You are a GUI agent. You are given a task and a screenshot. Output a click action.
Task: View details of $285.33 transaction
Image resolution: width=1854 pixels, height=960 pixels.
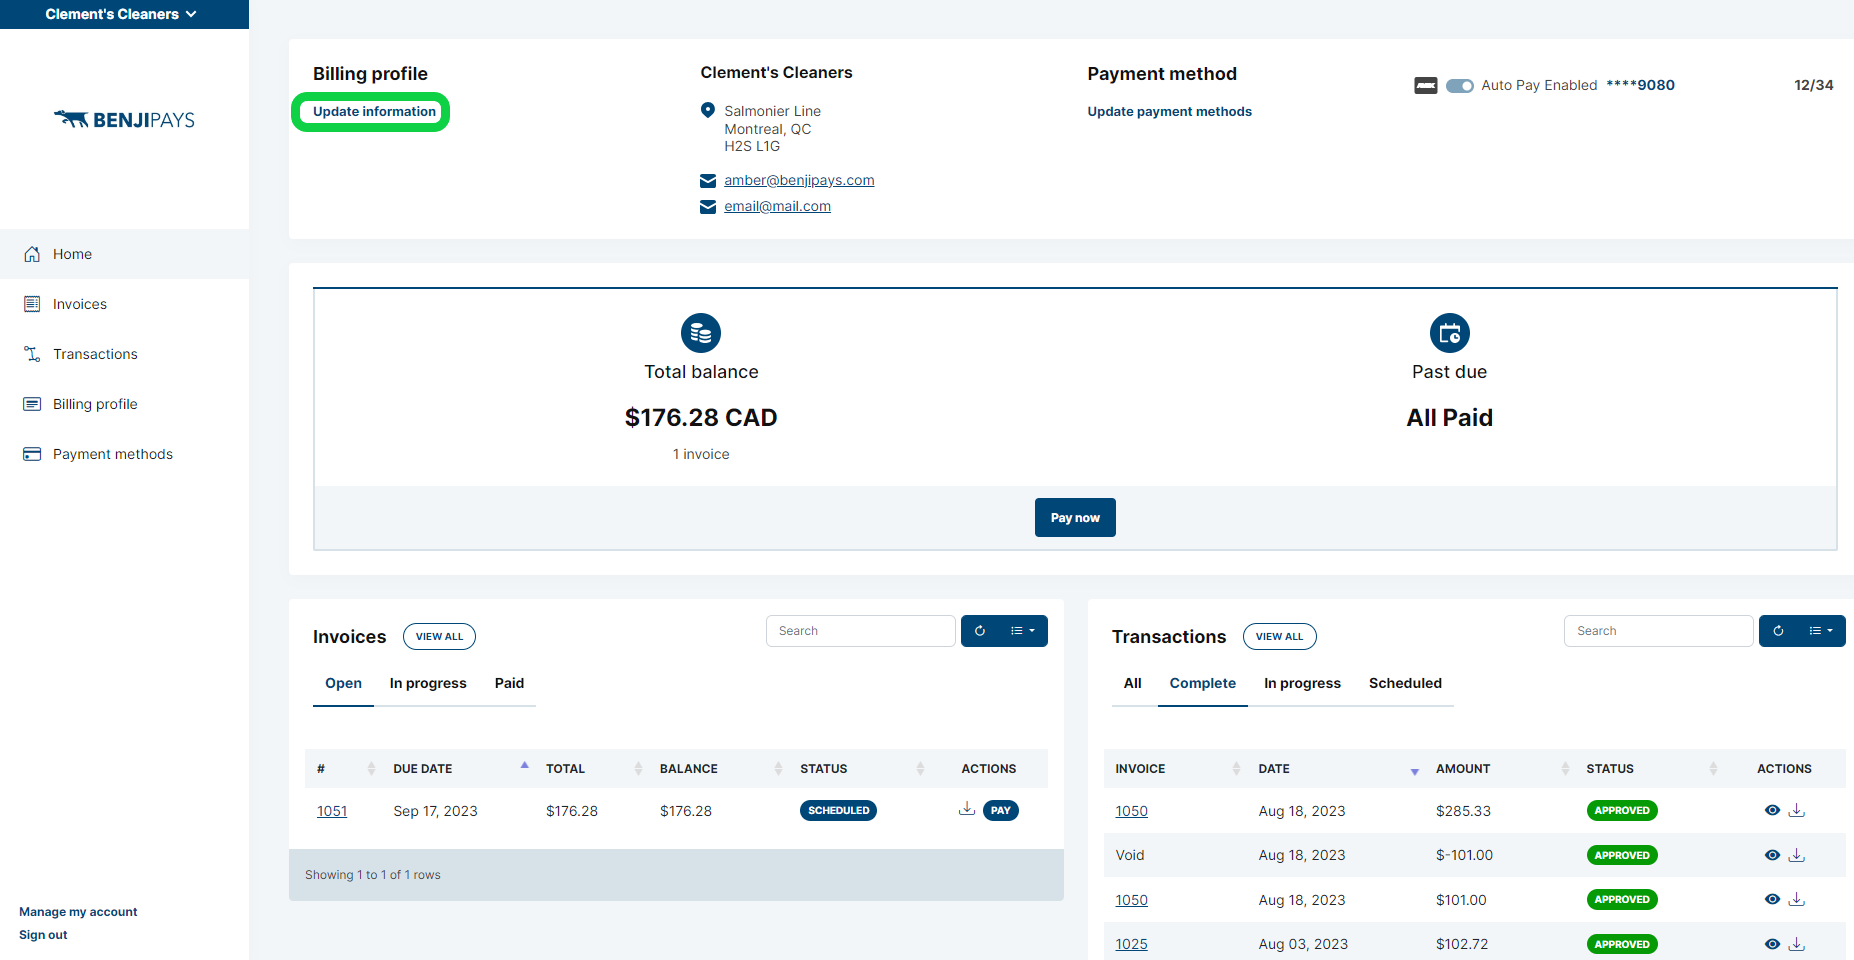(x=1772, y=810)
